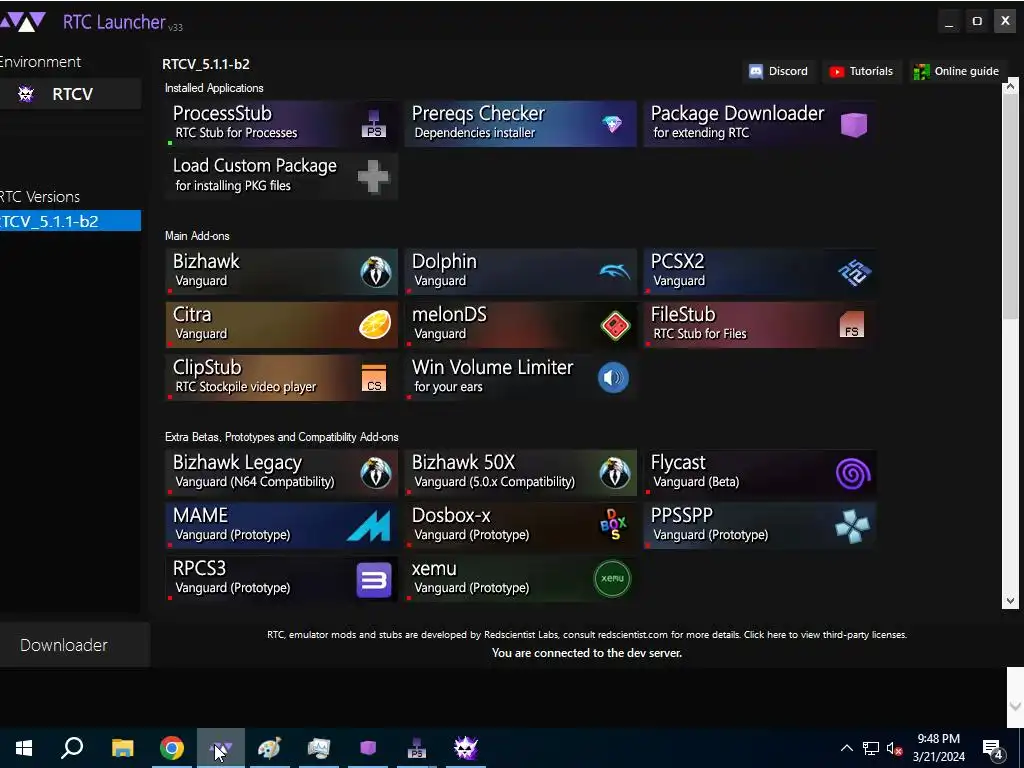Click the melonDS red diamond icon
The image size is (1024, 768).
coord(615,325)
